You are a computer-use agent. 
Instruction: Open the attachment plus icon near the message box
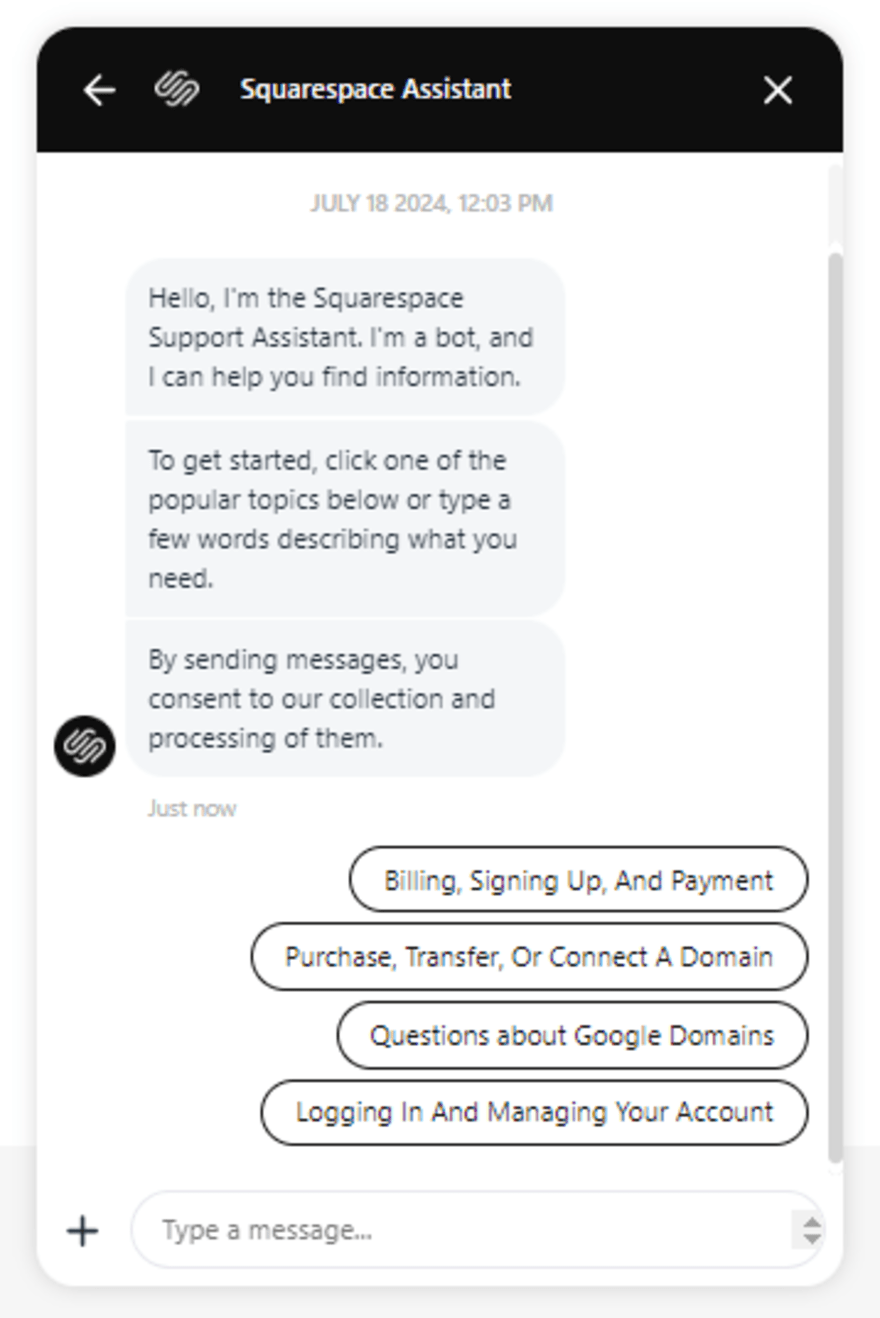tap(81, 1230)
